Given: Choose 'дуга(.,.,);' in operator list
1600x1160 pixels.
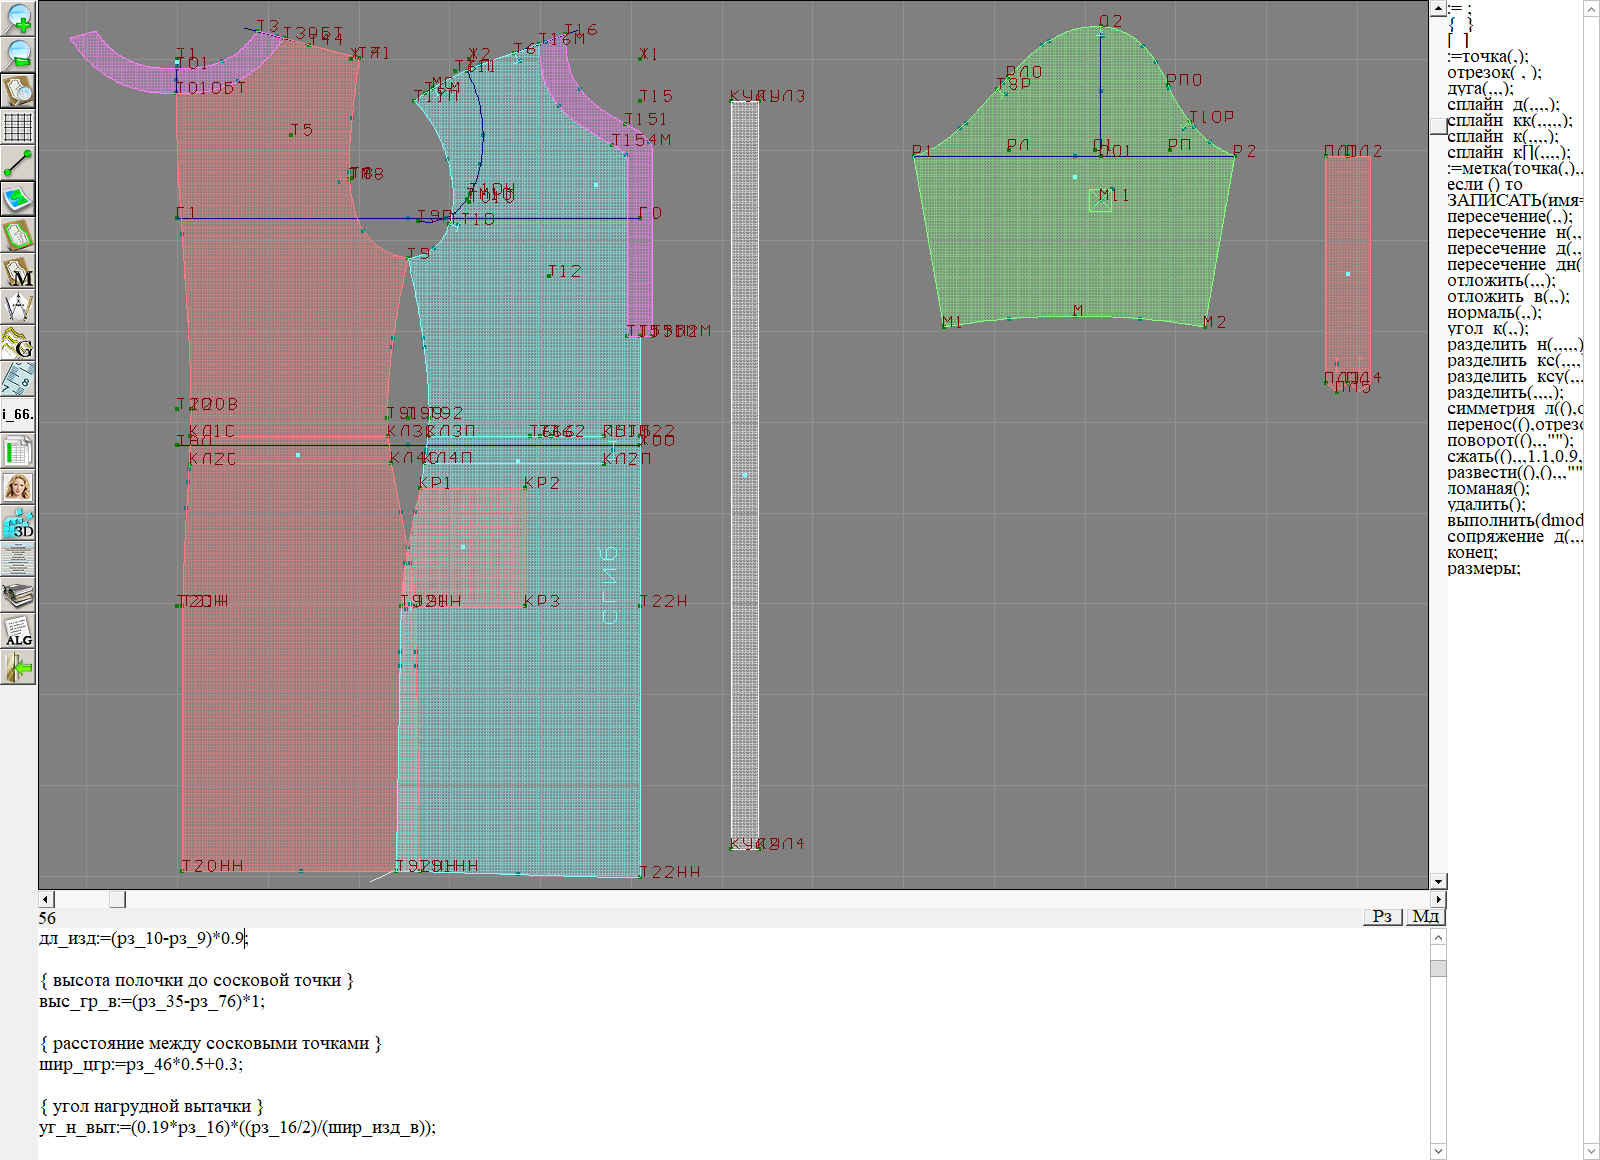Looking at the screenshot, I should click(1480, 89).
